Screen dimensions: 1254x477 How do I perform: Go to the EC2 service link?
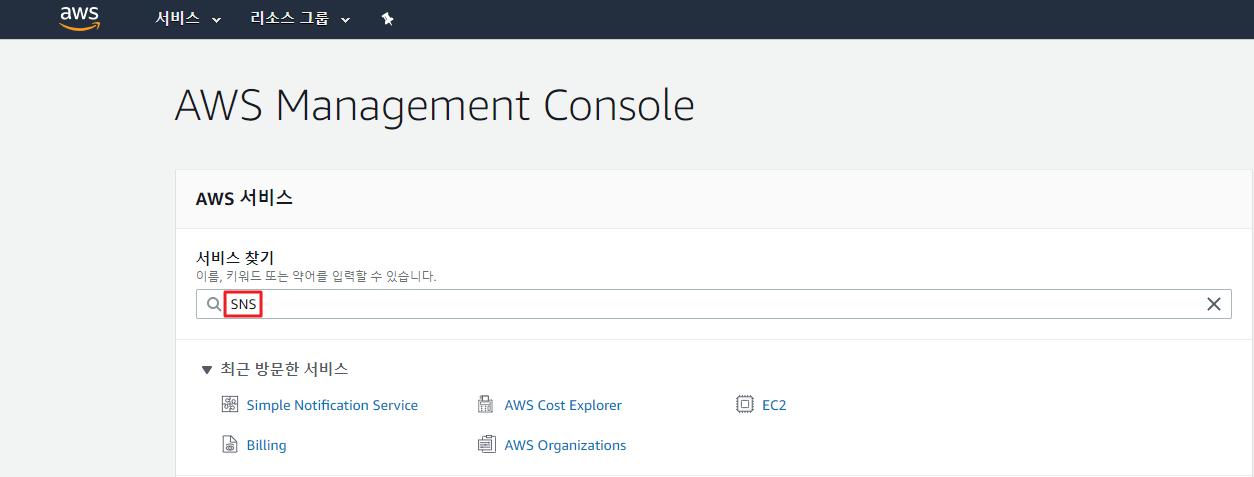pyautogui.click(x=774, y=405)
